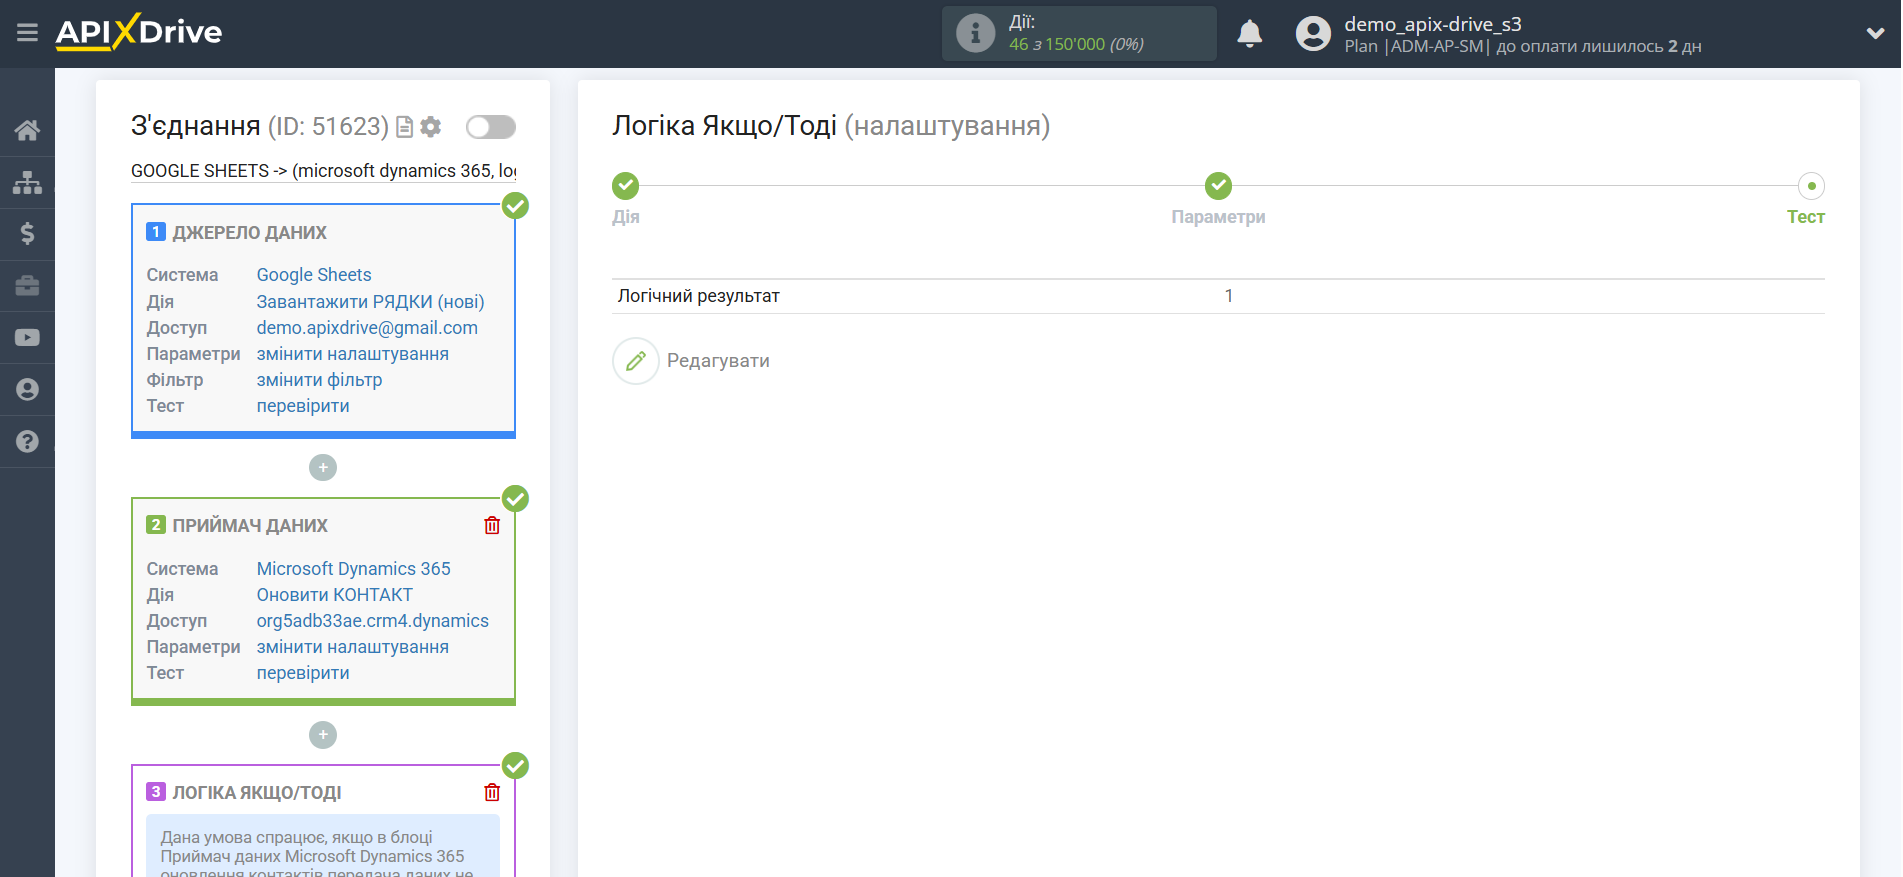
Task: Click the Дія step checkmark circle
Action: coord(625,186)
